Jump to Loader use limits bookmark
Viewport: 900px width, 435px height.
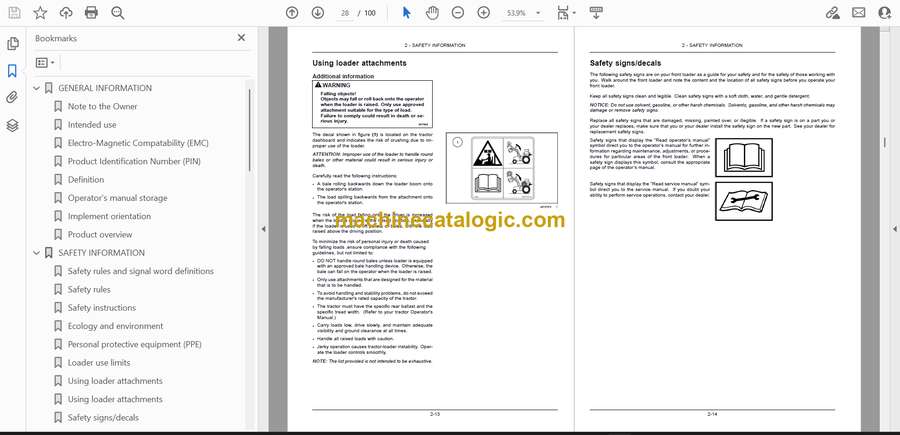pyautogui.click(x=99, y=363)
